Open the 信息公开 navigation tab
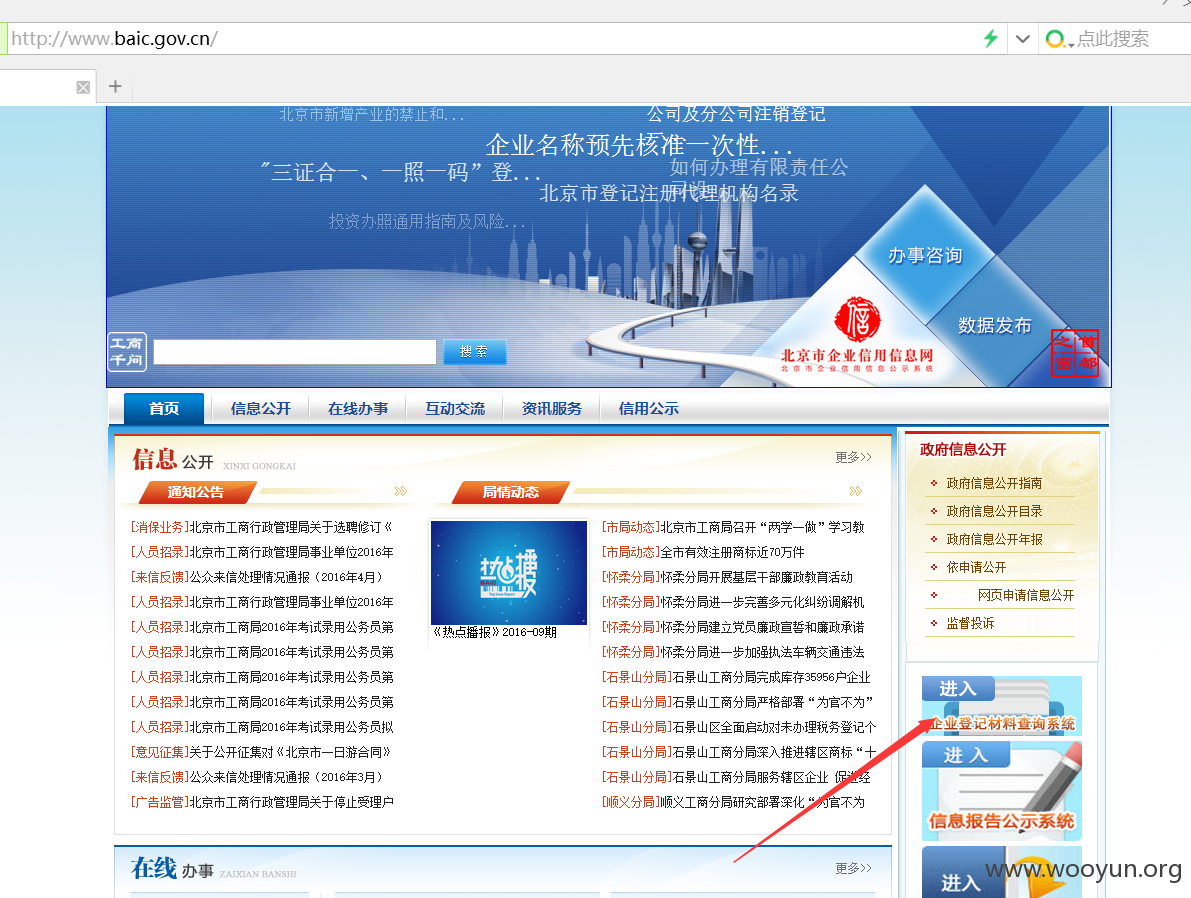 pos(261,409)
